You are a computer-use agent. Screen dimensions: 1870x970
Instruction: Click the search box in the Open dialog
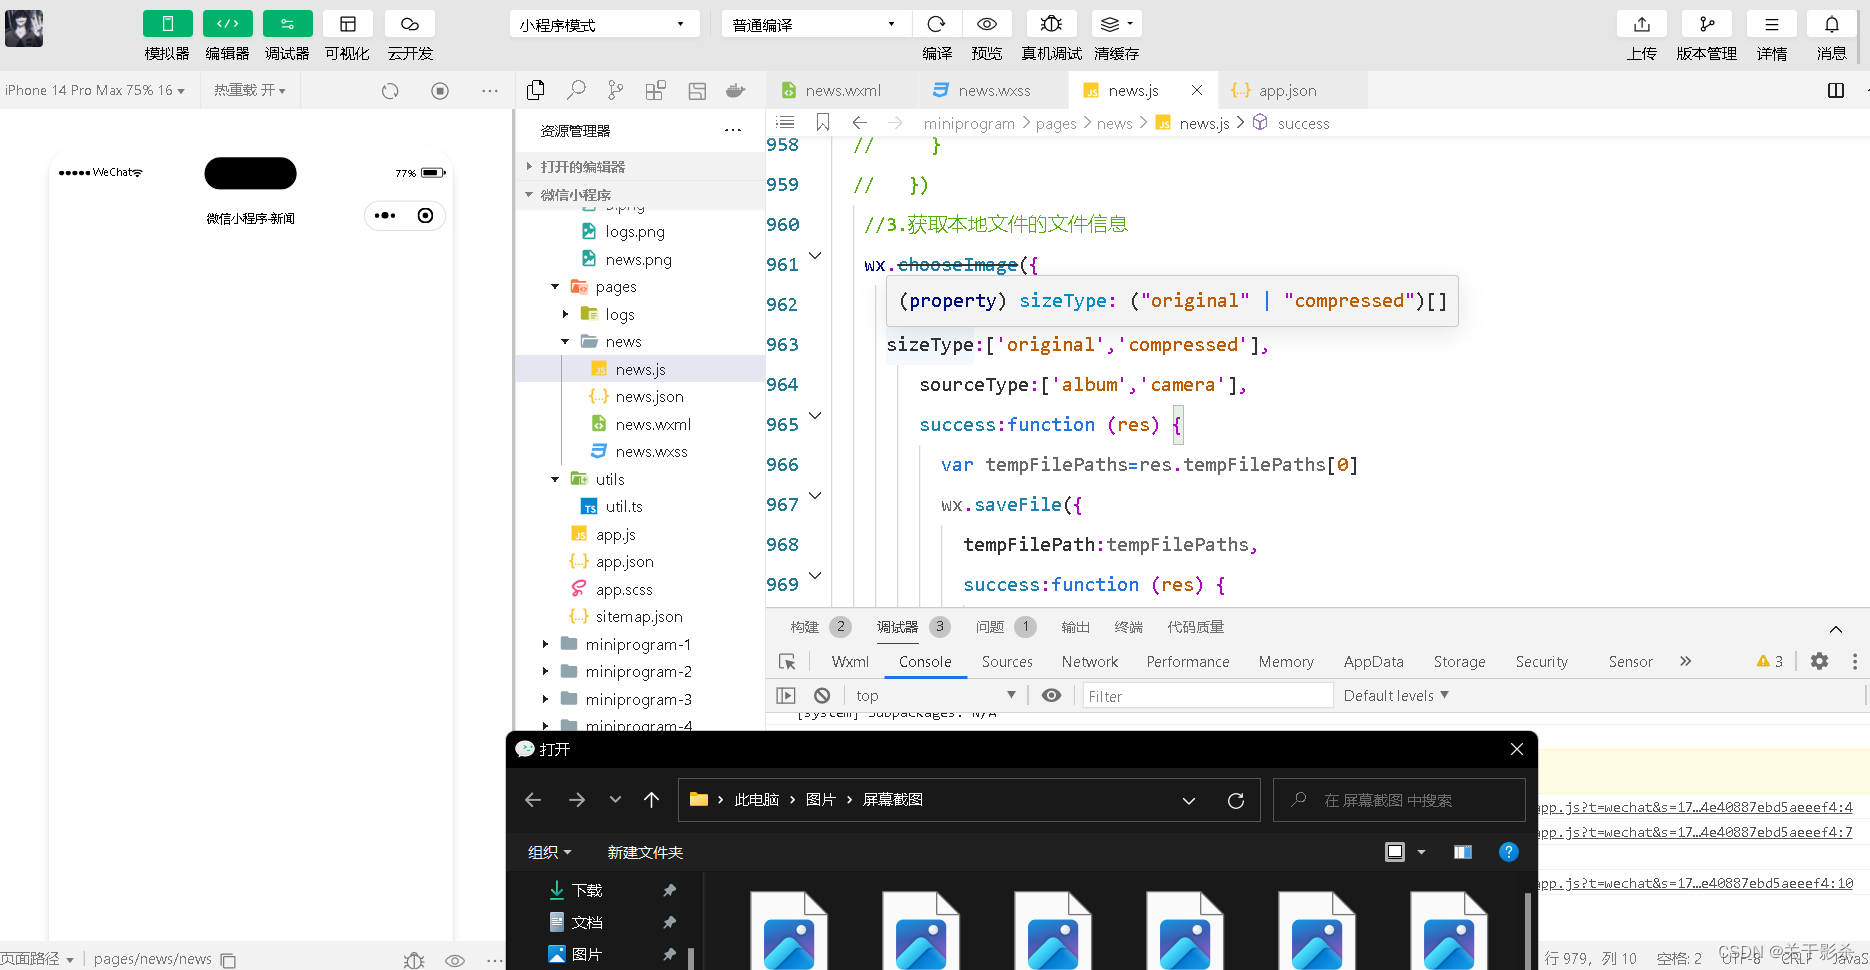click(x=1399, y=800)
